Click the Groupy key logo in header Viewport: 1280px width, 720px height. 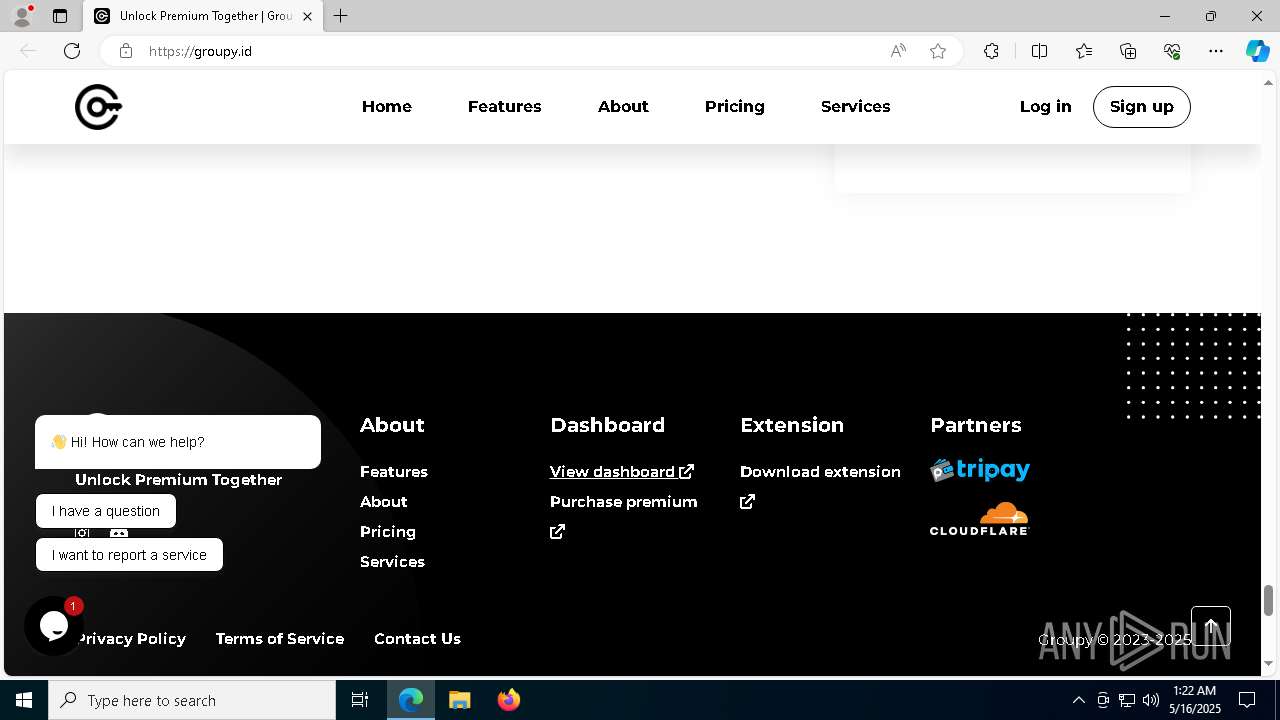pyautogui.click(x=98, y=107)
